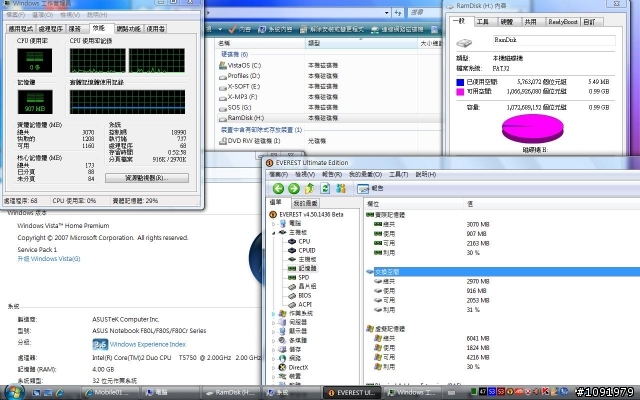Open EVEREST 報告(R) menu
The height and width of the screenshot is (400, 640).
[x=332, y=174]
